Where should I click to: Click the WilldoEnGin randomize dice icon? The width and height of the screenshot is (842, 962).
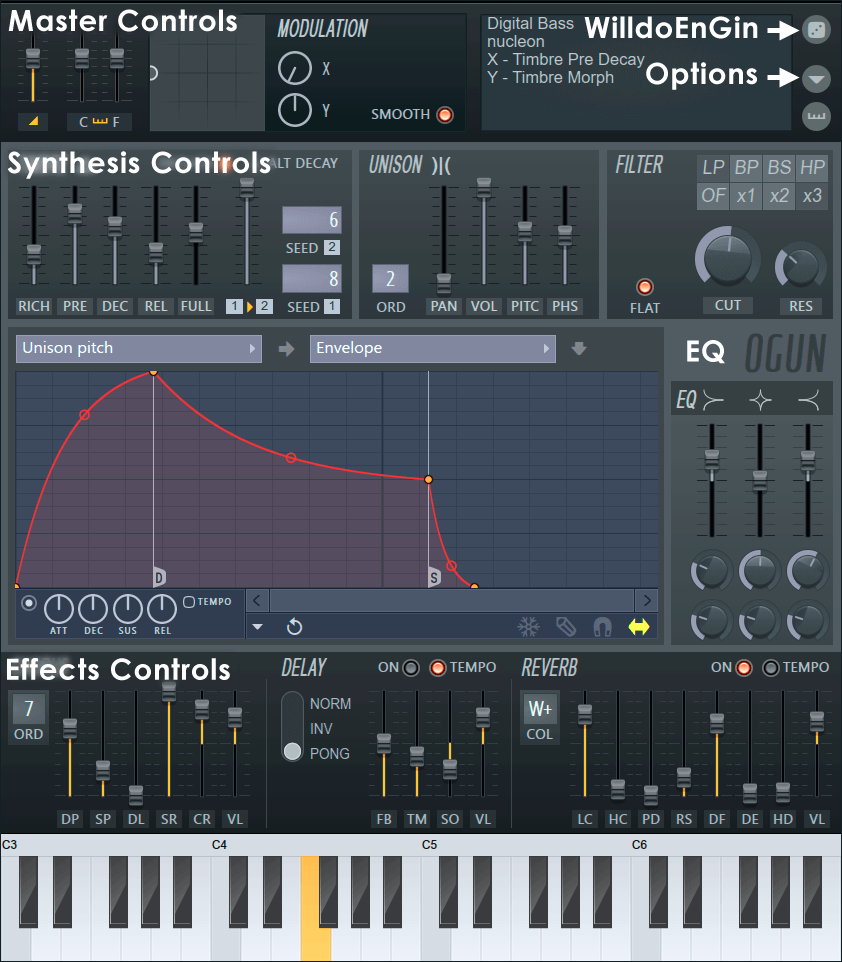[816, 30]
